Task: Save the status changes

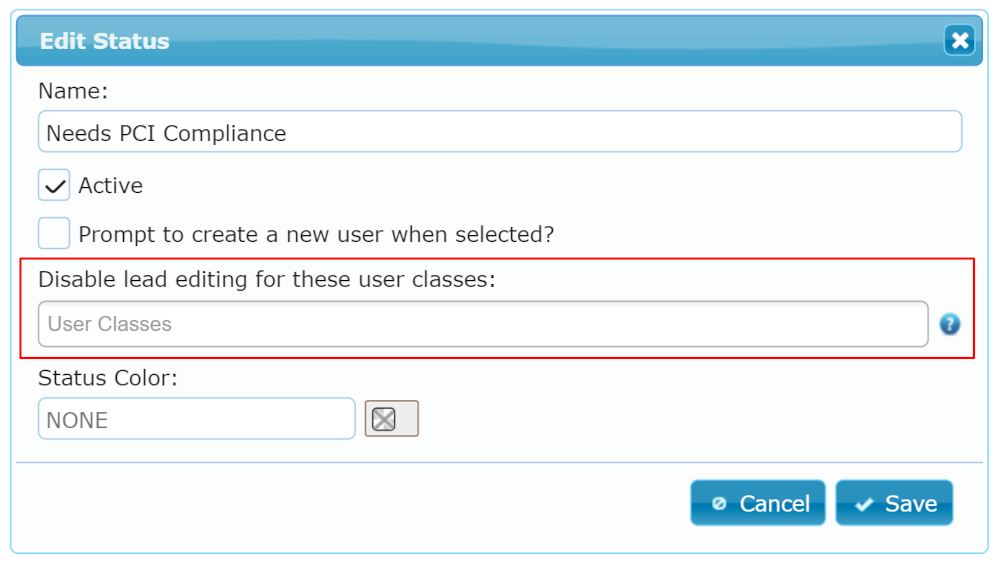Action: coord(894,503)
